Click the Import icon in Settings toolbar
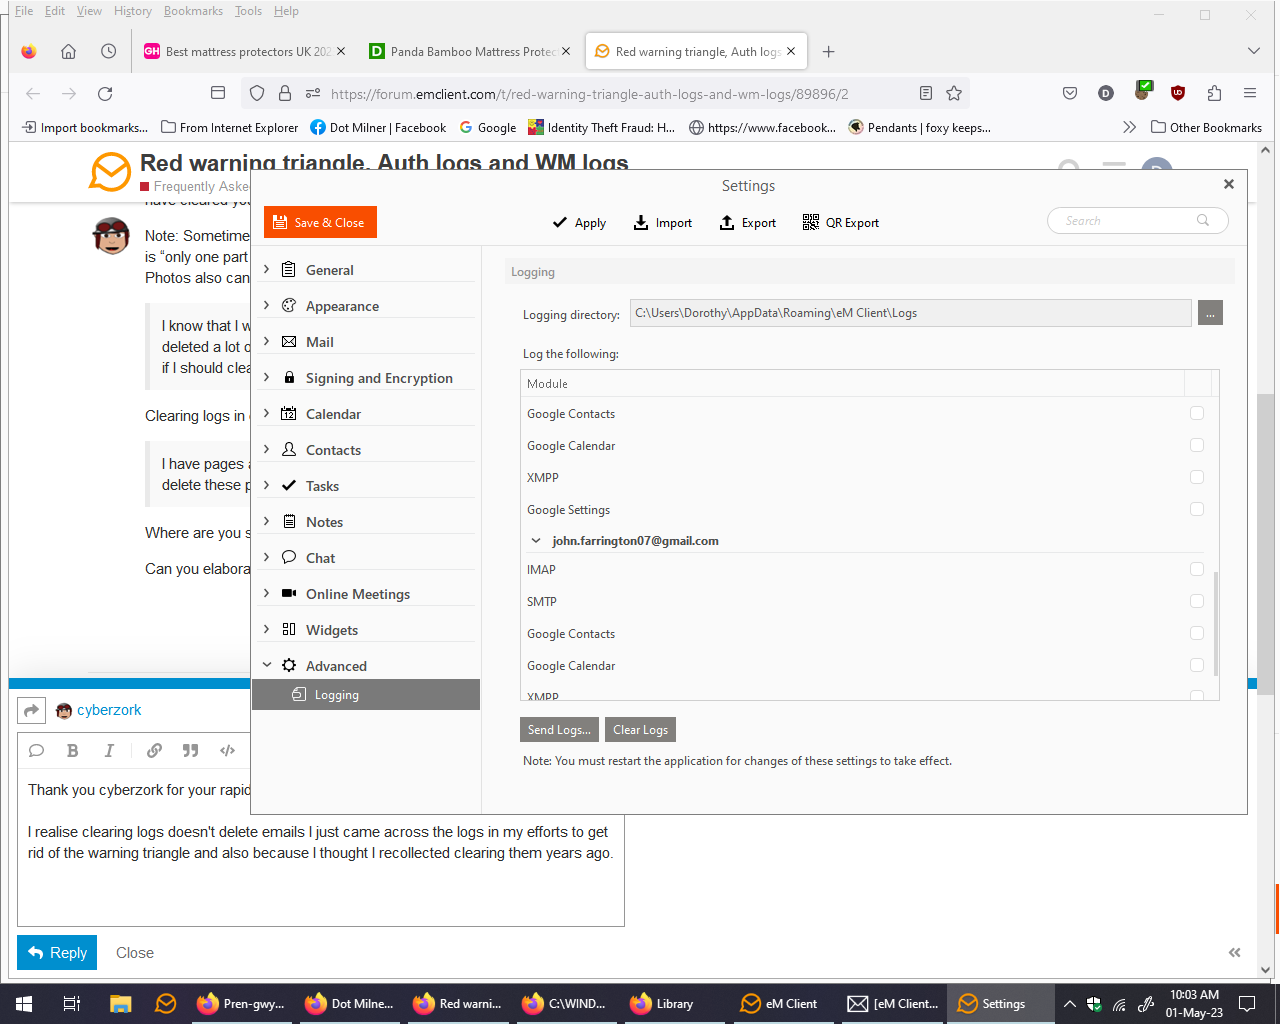This screenshot has width=1280, height=1024. (x=662, y=222)
